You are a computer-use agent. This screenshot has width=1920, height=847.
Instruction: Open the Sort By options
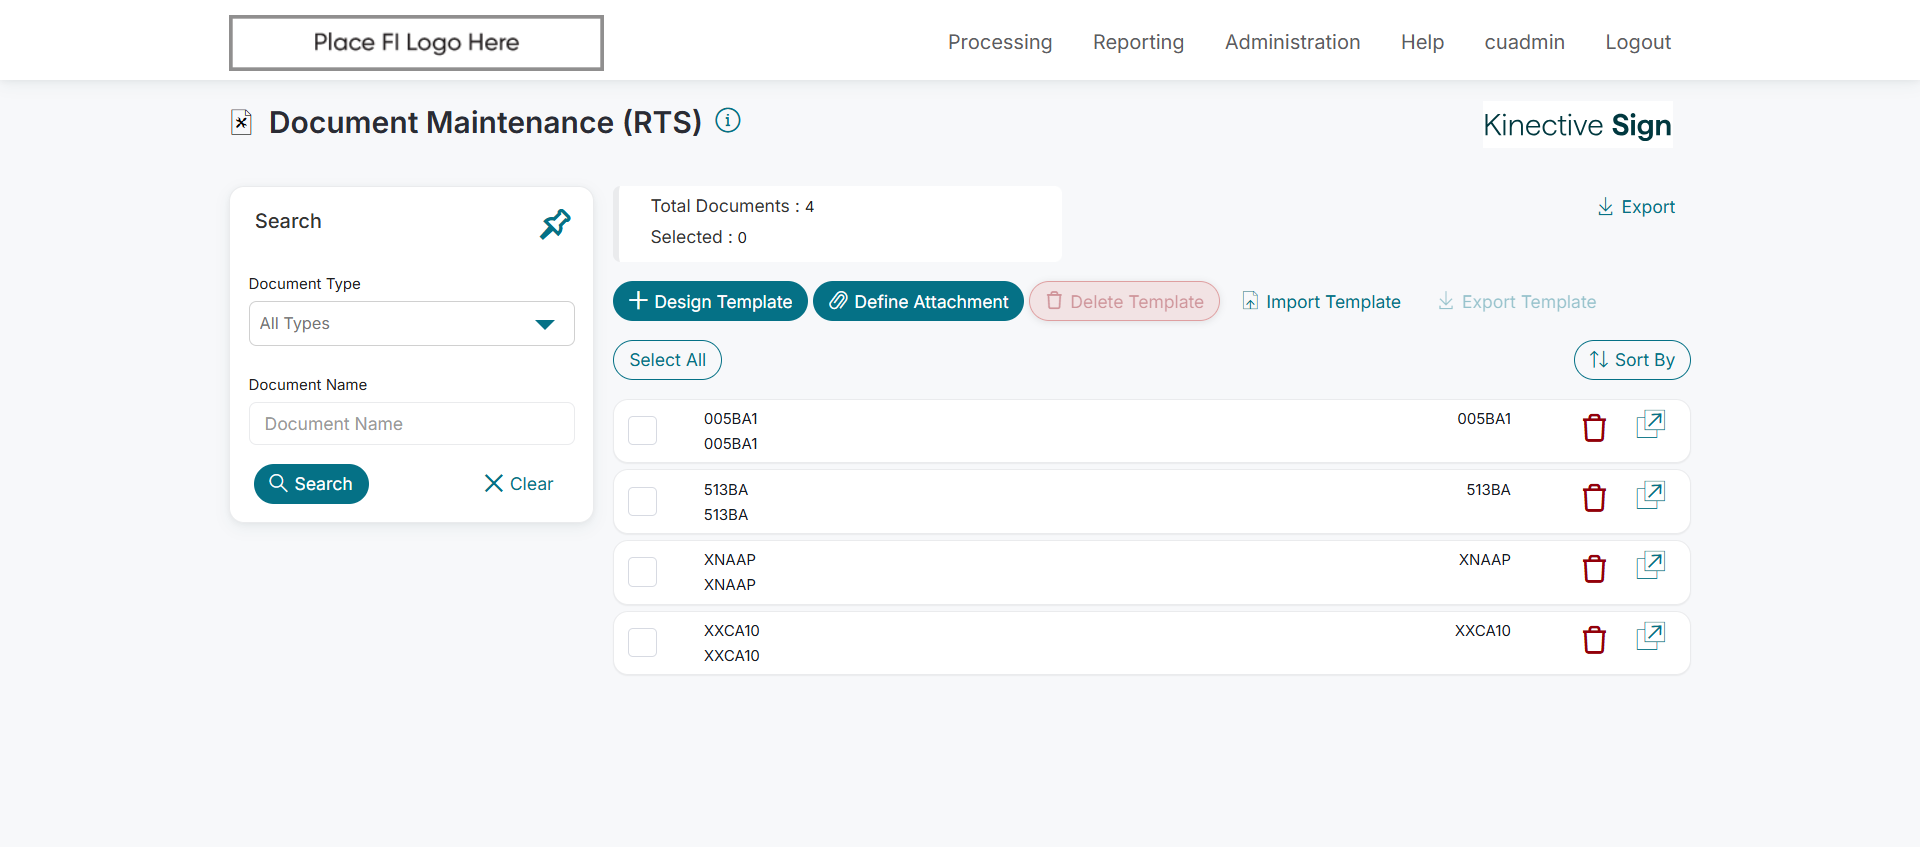tap(1631, 360)
